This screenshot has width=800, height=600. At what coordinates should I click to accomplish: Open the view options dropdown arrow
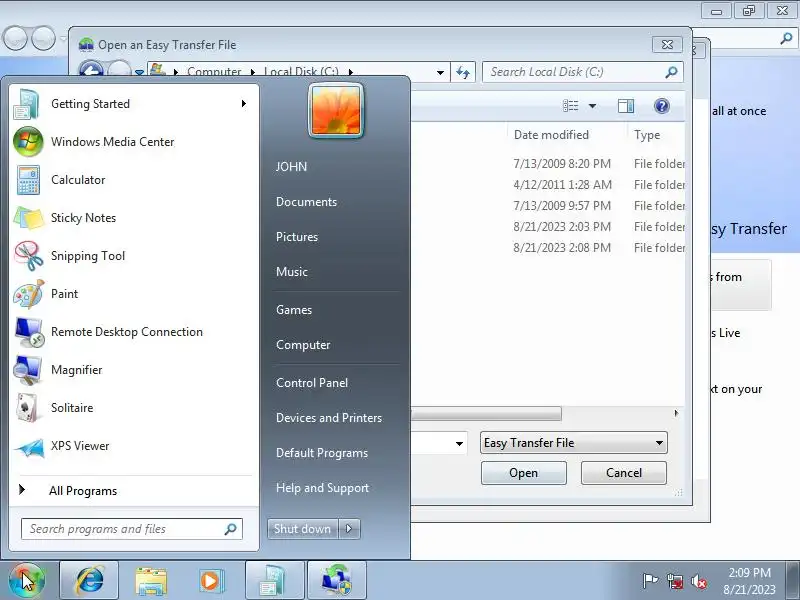[592, 106]
